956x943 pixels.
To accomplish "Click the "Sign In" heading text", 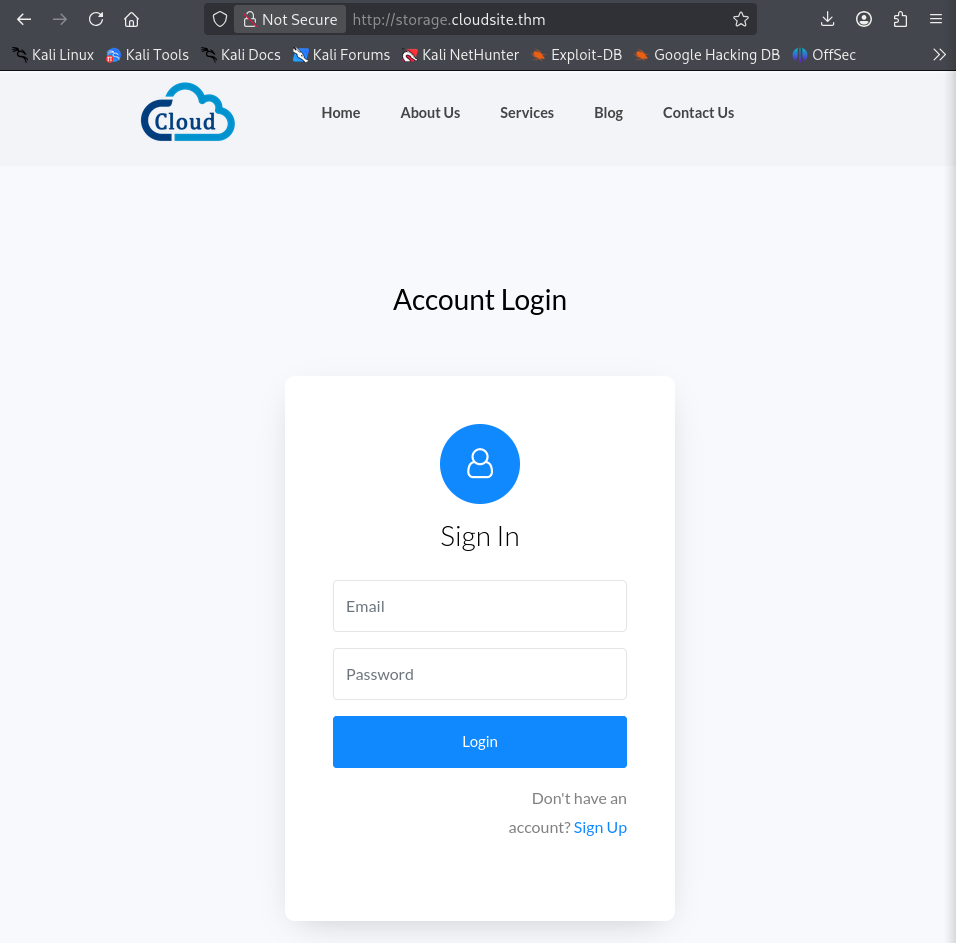I will coord(480,536).
